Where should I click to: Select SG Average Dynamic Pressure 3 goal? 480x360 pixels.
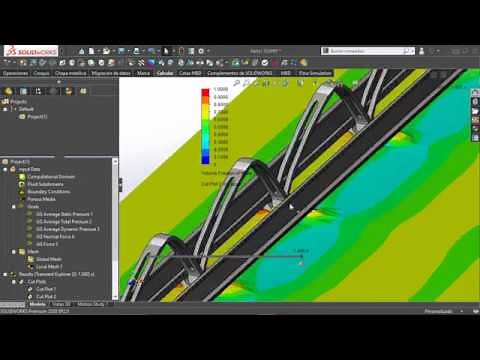coord(68,229)
